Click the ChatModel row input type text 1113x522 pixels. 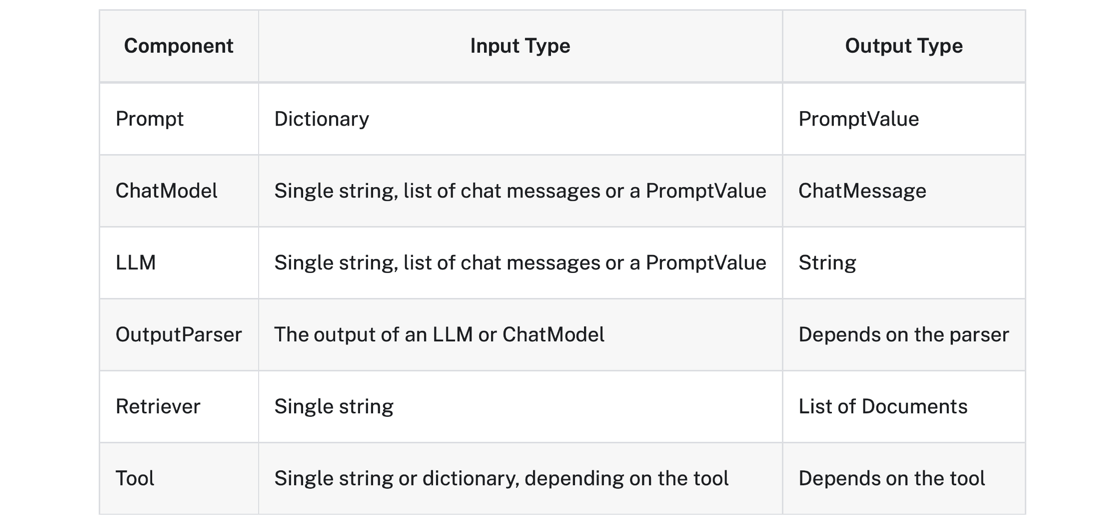pyautogui.click(x=520, y=191)
